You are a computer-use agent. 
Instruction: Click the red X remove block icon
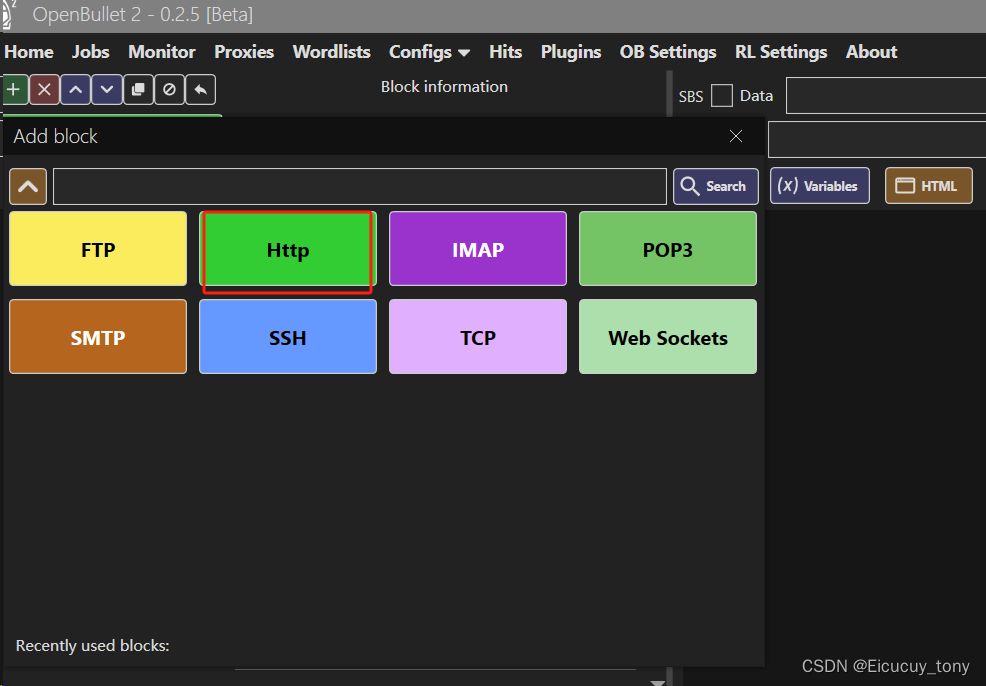coord(44,89)
